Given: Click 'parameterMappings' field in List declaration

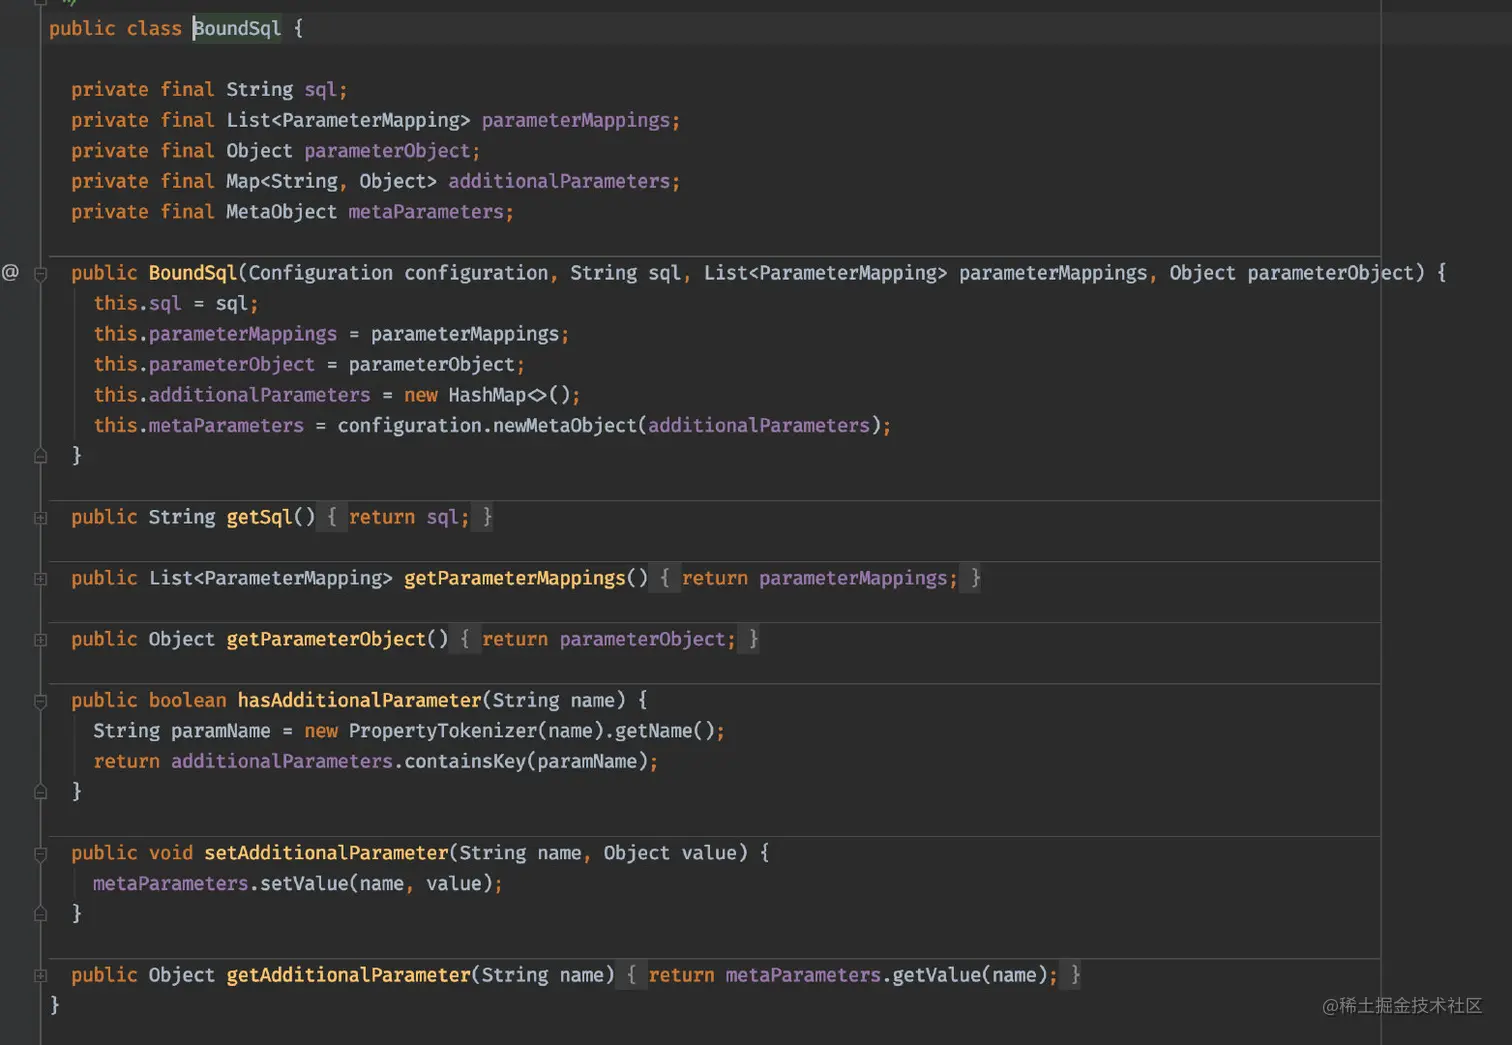Looking at the screenshot, I should tap(576, 120).
